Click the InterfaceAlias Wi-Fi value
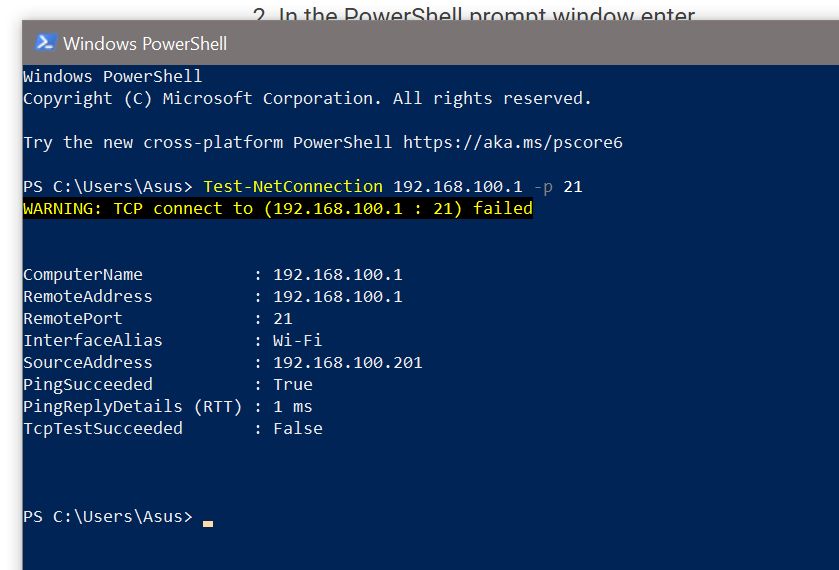Screen dimensions: 839x570 click(298, 340)
